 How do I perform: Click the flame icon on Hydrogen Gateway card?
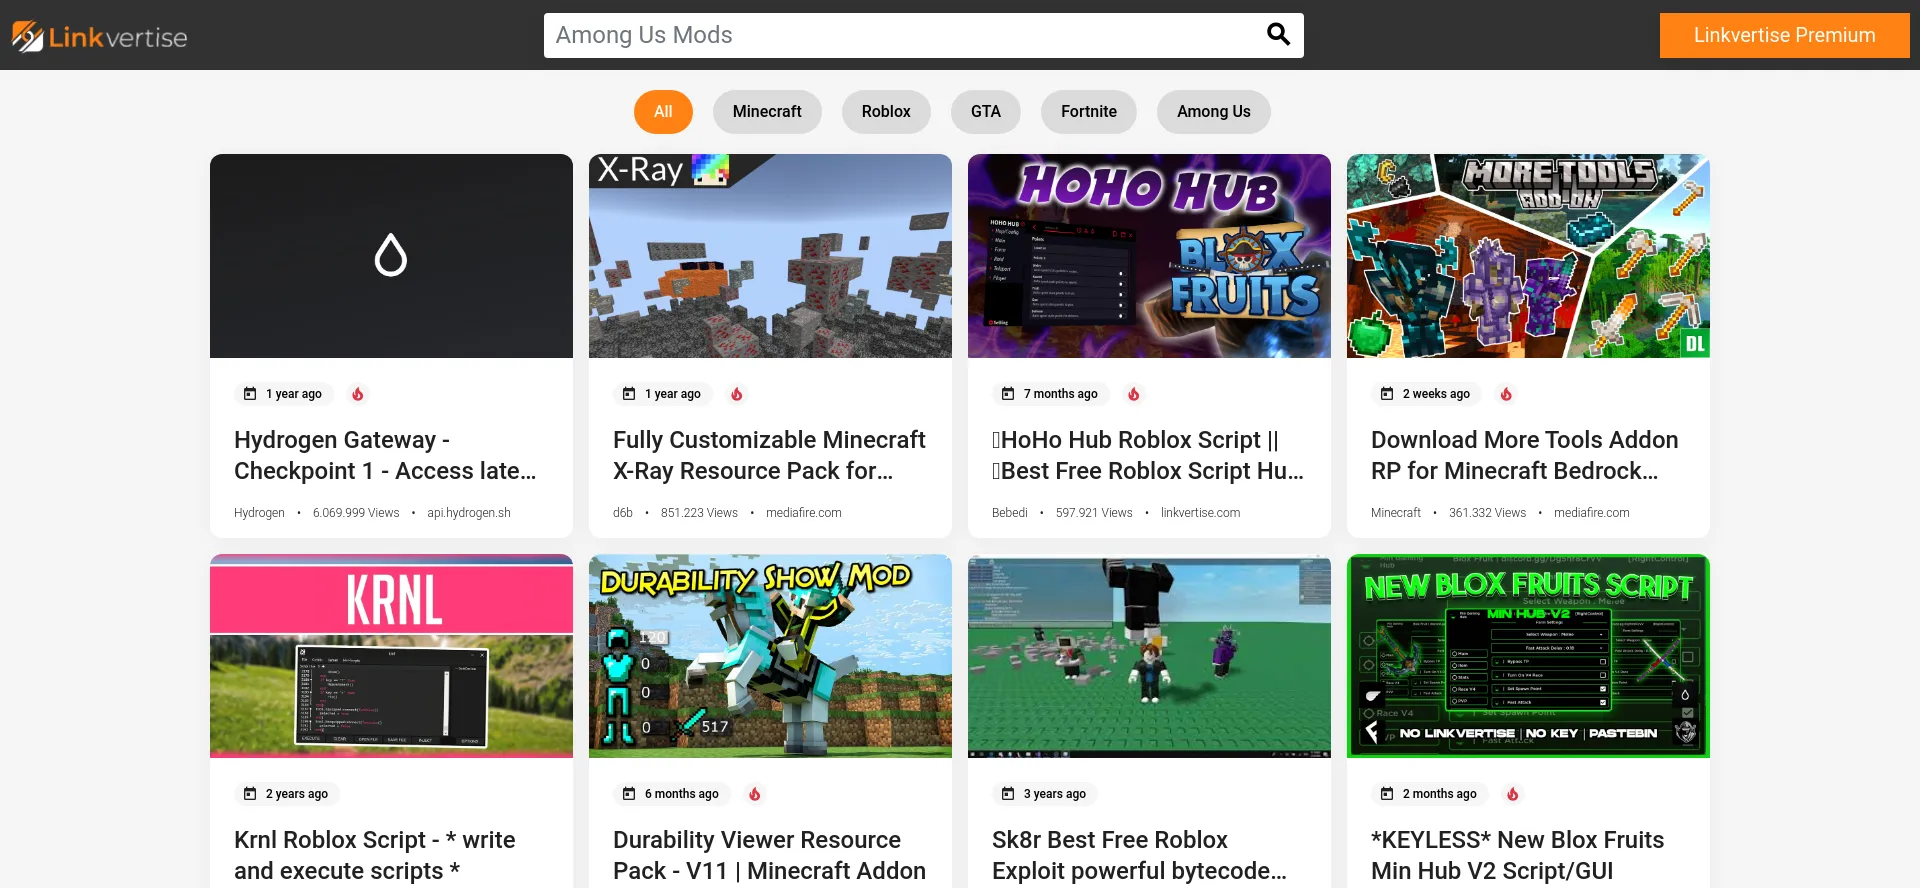tap(358, 394)
